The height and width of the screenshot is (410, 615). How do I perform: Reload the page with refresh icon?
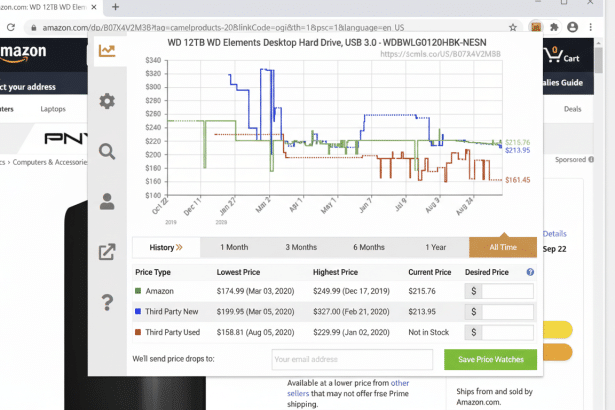11,27
